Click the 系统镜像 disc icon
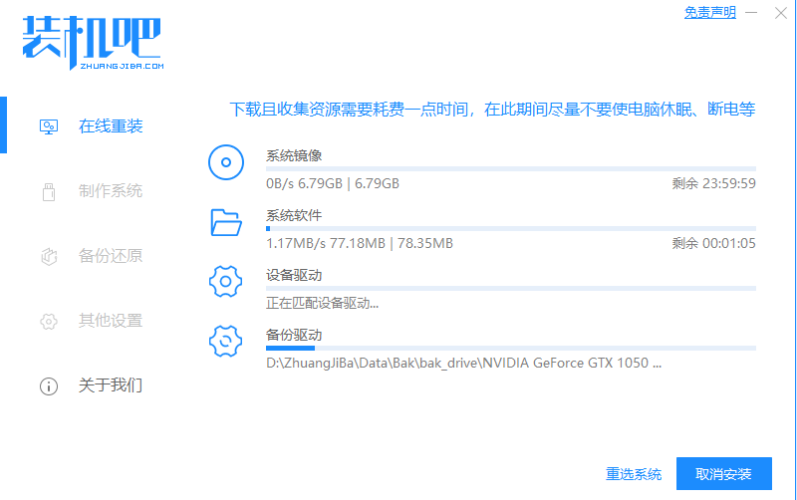Image resolution: width=797 pixels, height=500 pixels. [226, 162]
